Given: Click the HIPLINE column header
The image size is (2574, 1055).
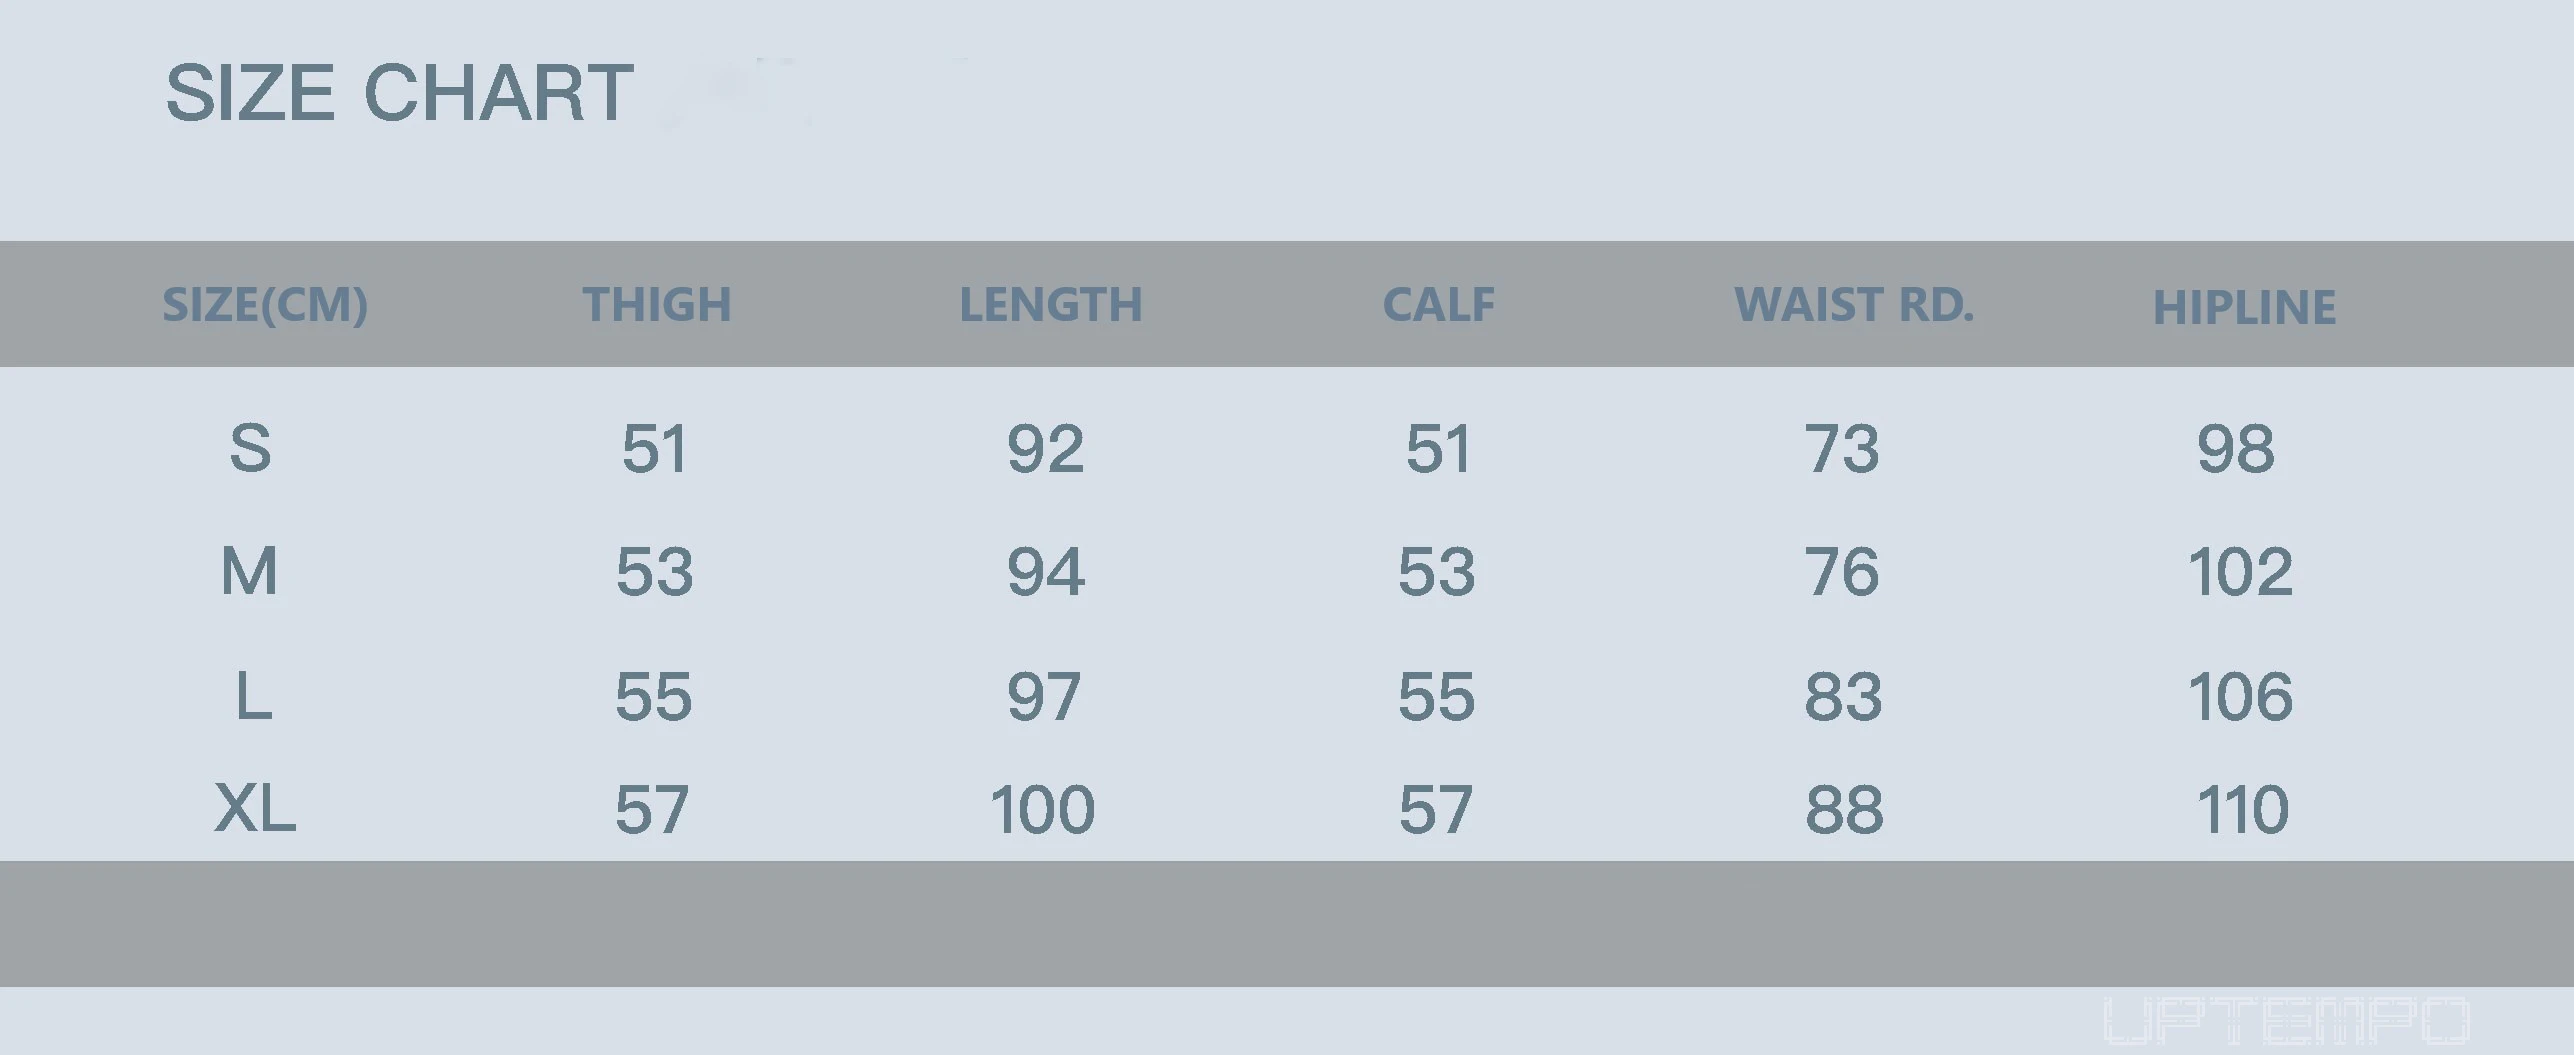Looking at the screenshot, I should 2244,307.
